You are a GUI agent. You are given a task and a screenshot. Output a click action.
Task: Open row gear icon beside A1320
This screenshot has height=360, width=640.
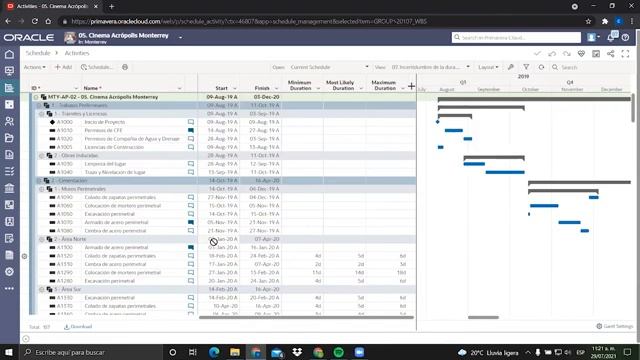(24, 256)
